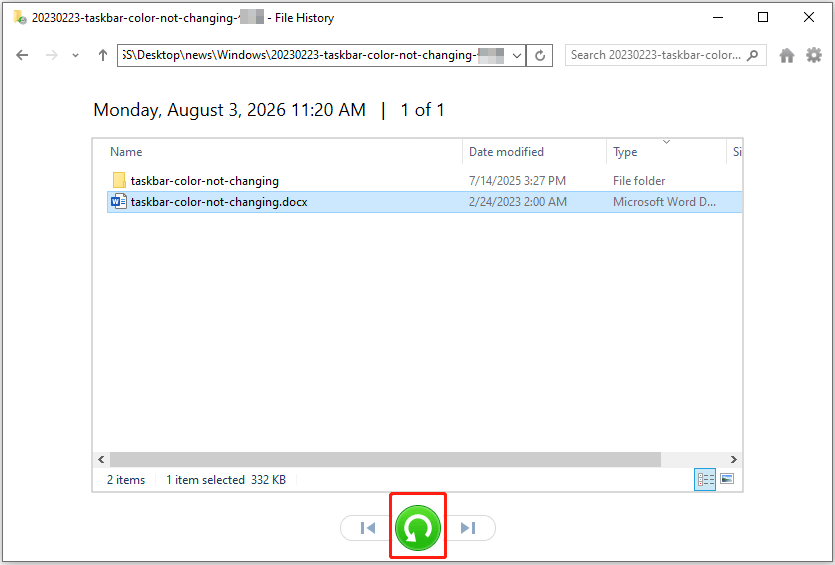Image resolution: width=835 pixels, height=565 pixels.
Task: Click 1 item selected 332 KB status
Action: (226, 480)
